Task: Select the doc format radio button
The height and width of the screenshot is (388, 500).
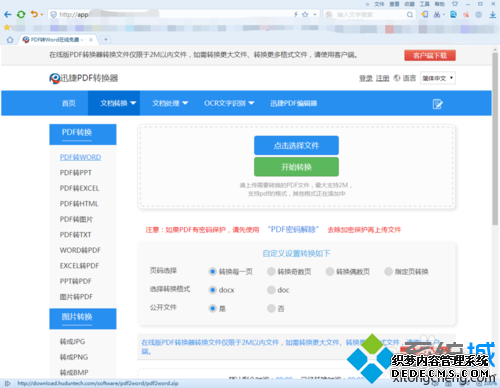Action: click(x=271, y=290)
